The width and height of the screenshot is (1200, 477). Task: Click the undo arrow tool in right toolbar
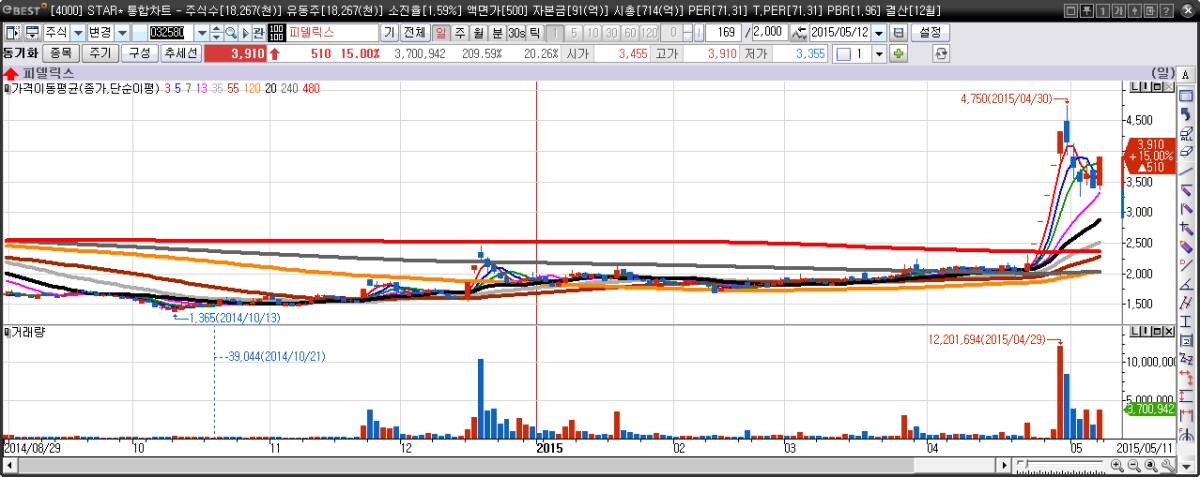tap(1186, 114)
